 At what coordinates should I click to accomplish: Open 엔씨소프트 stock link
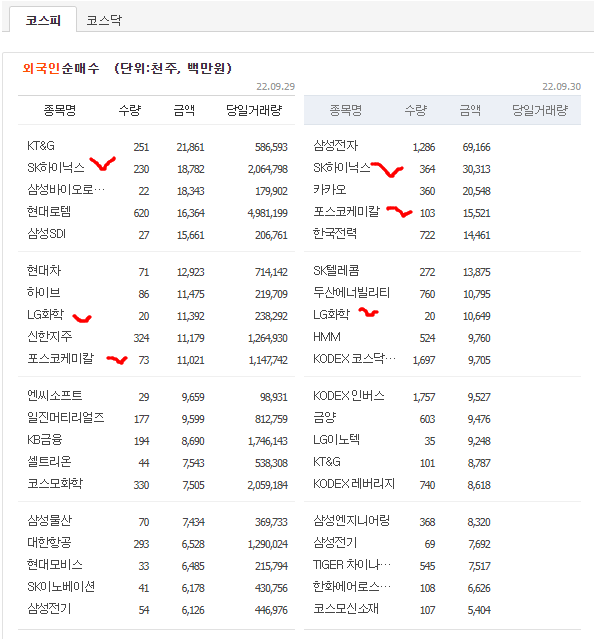coord(55,396)
